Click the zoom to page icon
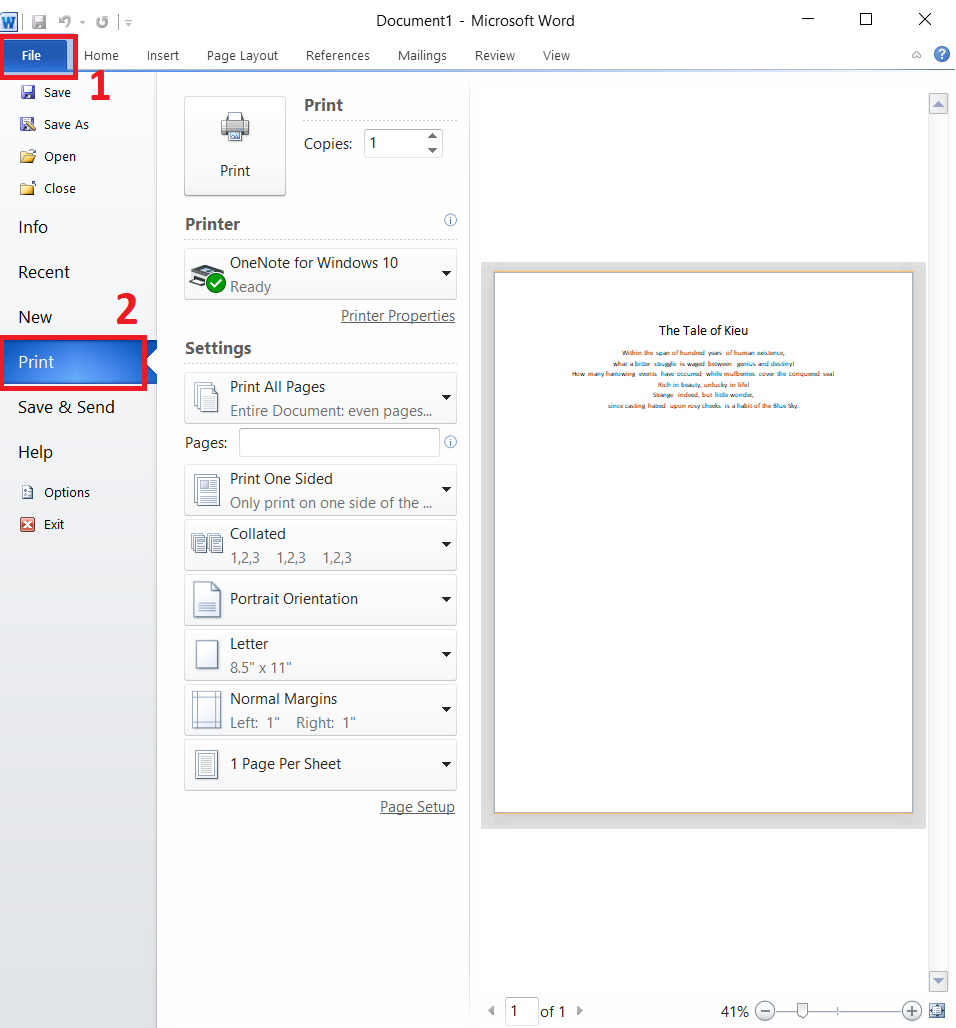This screenshot has height=1028, width=956. 937,1011
